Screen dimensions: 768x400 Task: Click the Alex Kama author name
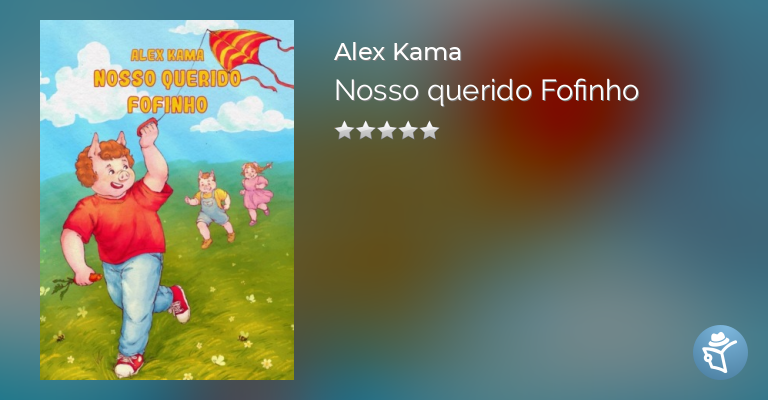[397, 52]
